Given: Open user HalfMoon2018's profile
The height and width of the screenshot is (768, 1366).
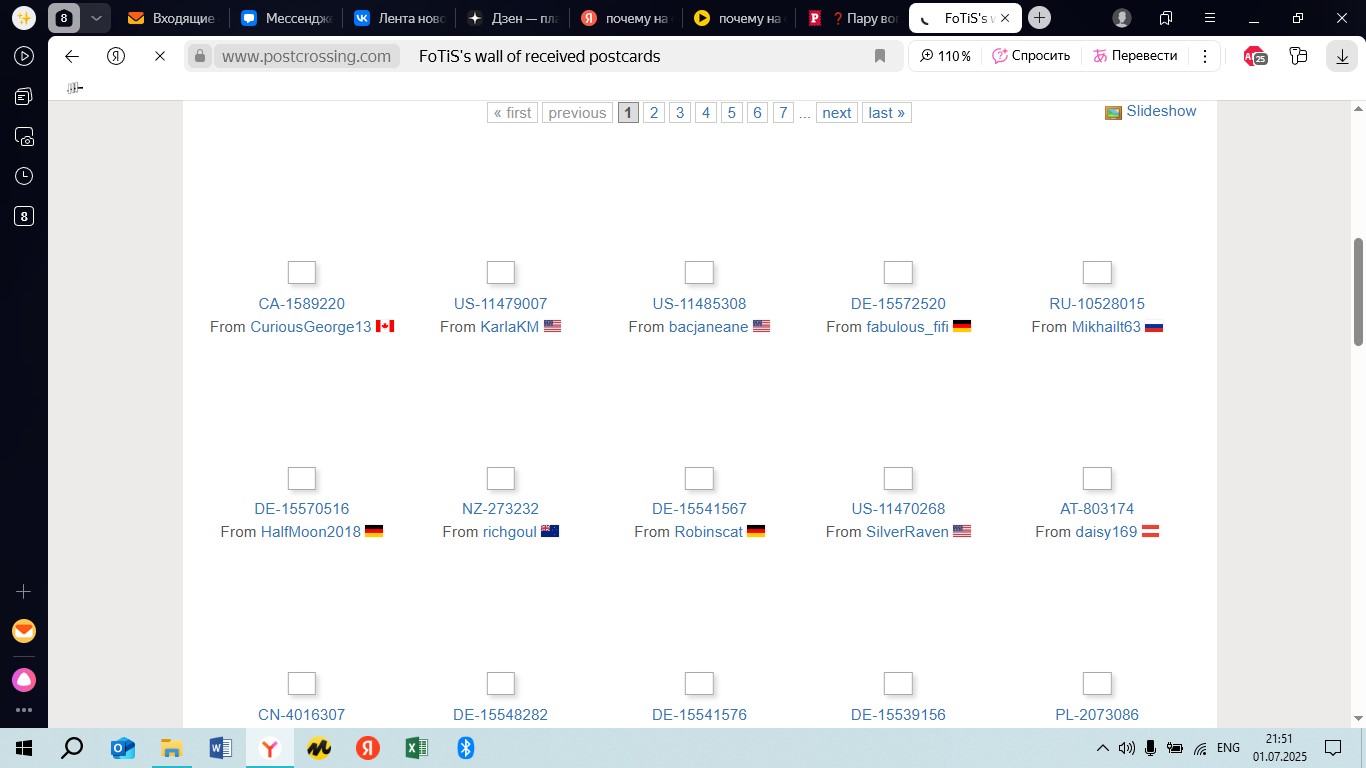Looking at the screenshot, I should tap(311, 532).
